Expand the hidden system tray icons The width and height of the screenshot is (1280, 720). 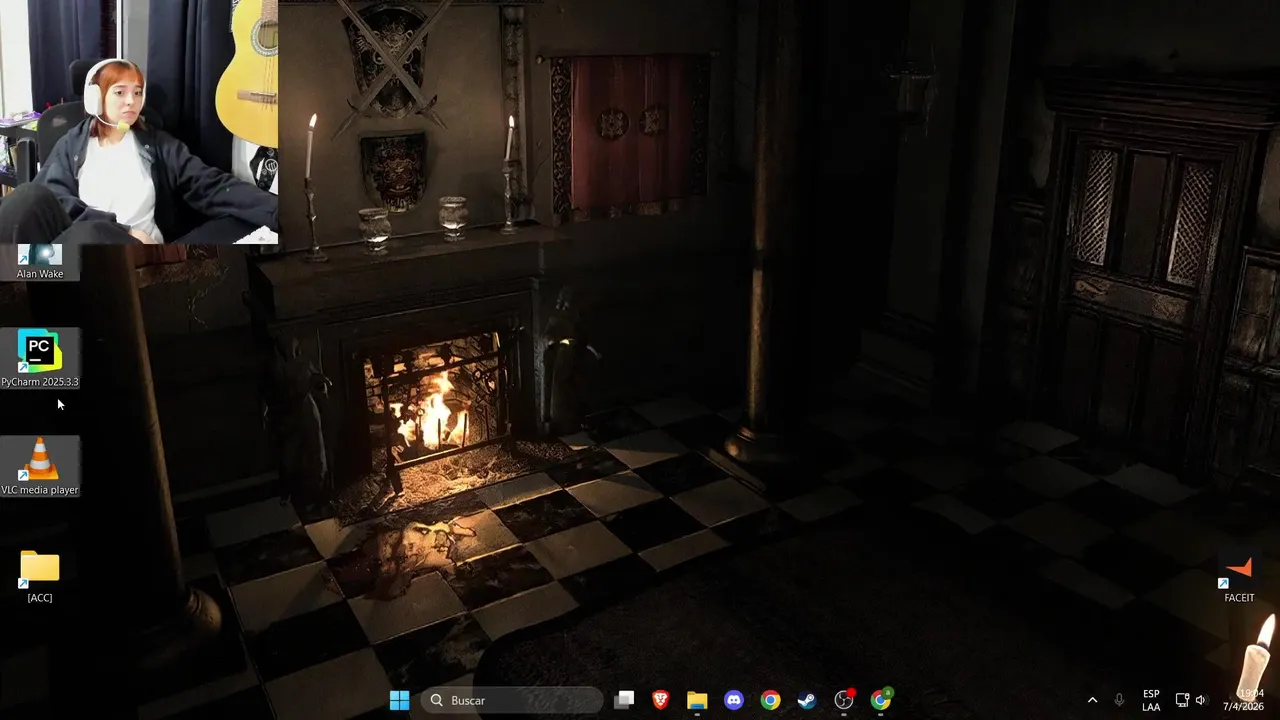(x=1092, y=700)
